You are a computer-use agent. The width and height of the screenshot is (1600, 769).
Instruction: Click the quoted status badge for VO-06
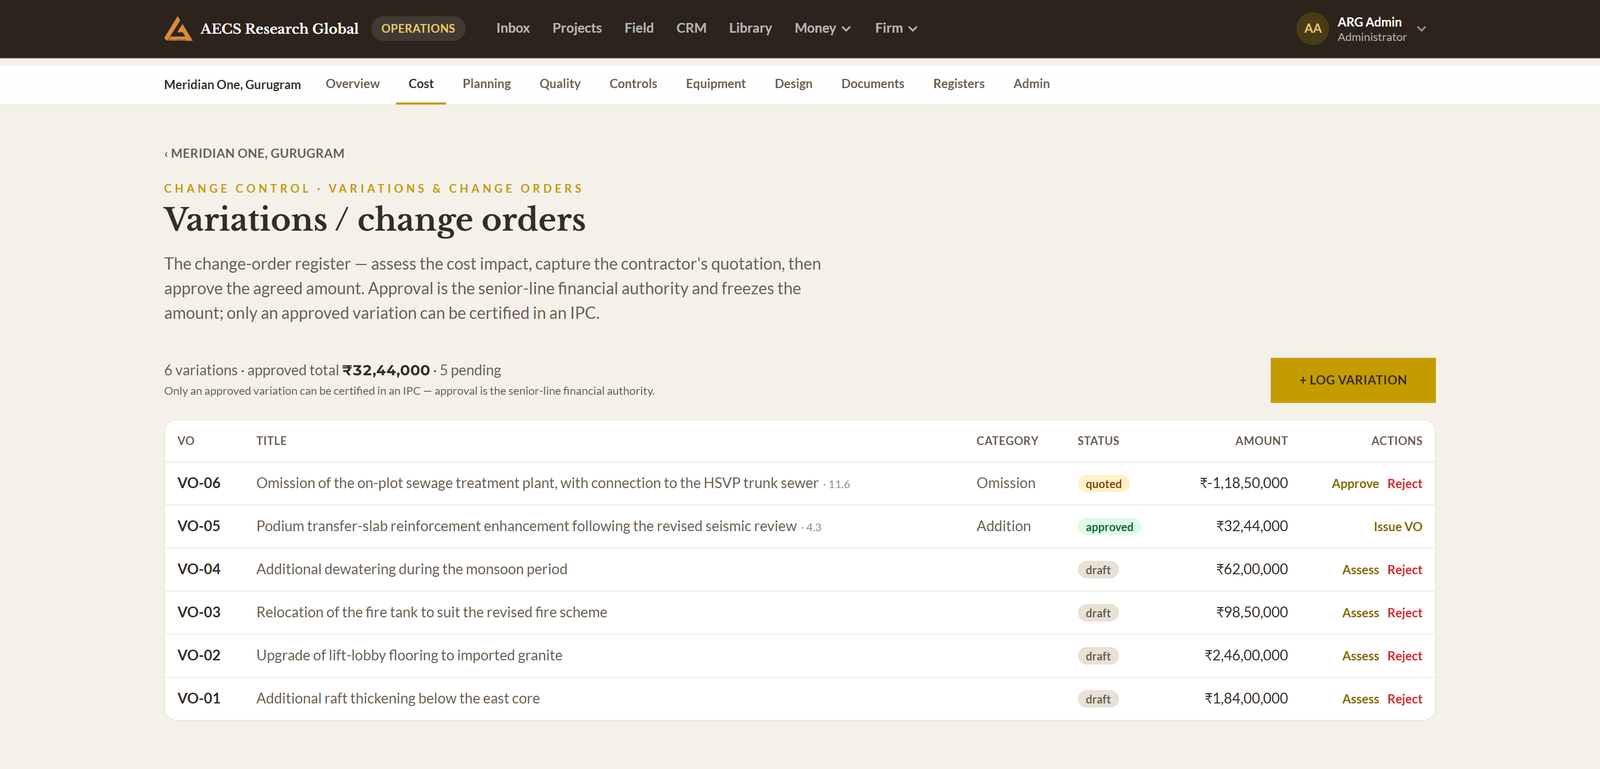pyautogui.click(x=1104, y=484)
